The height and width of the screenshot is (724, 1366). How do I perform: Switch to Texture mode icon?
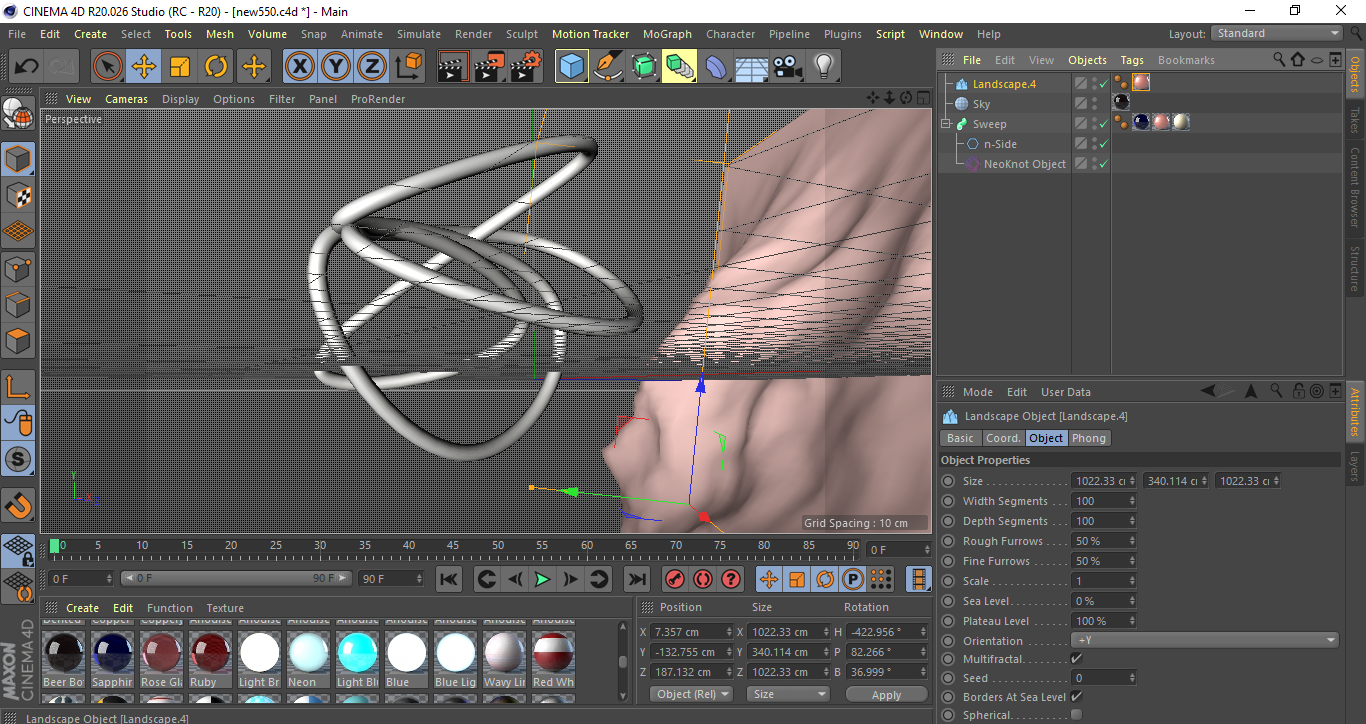(18, 195)
